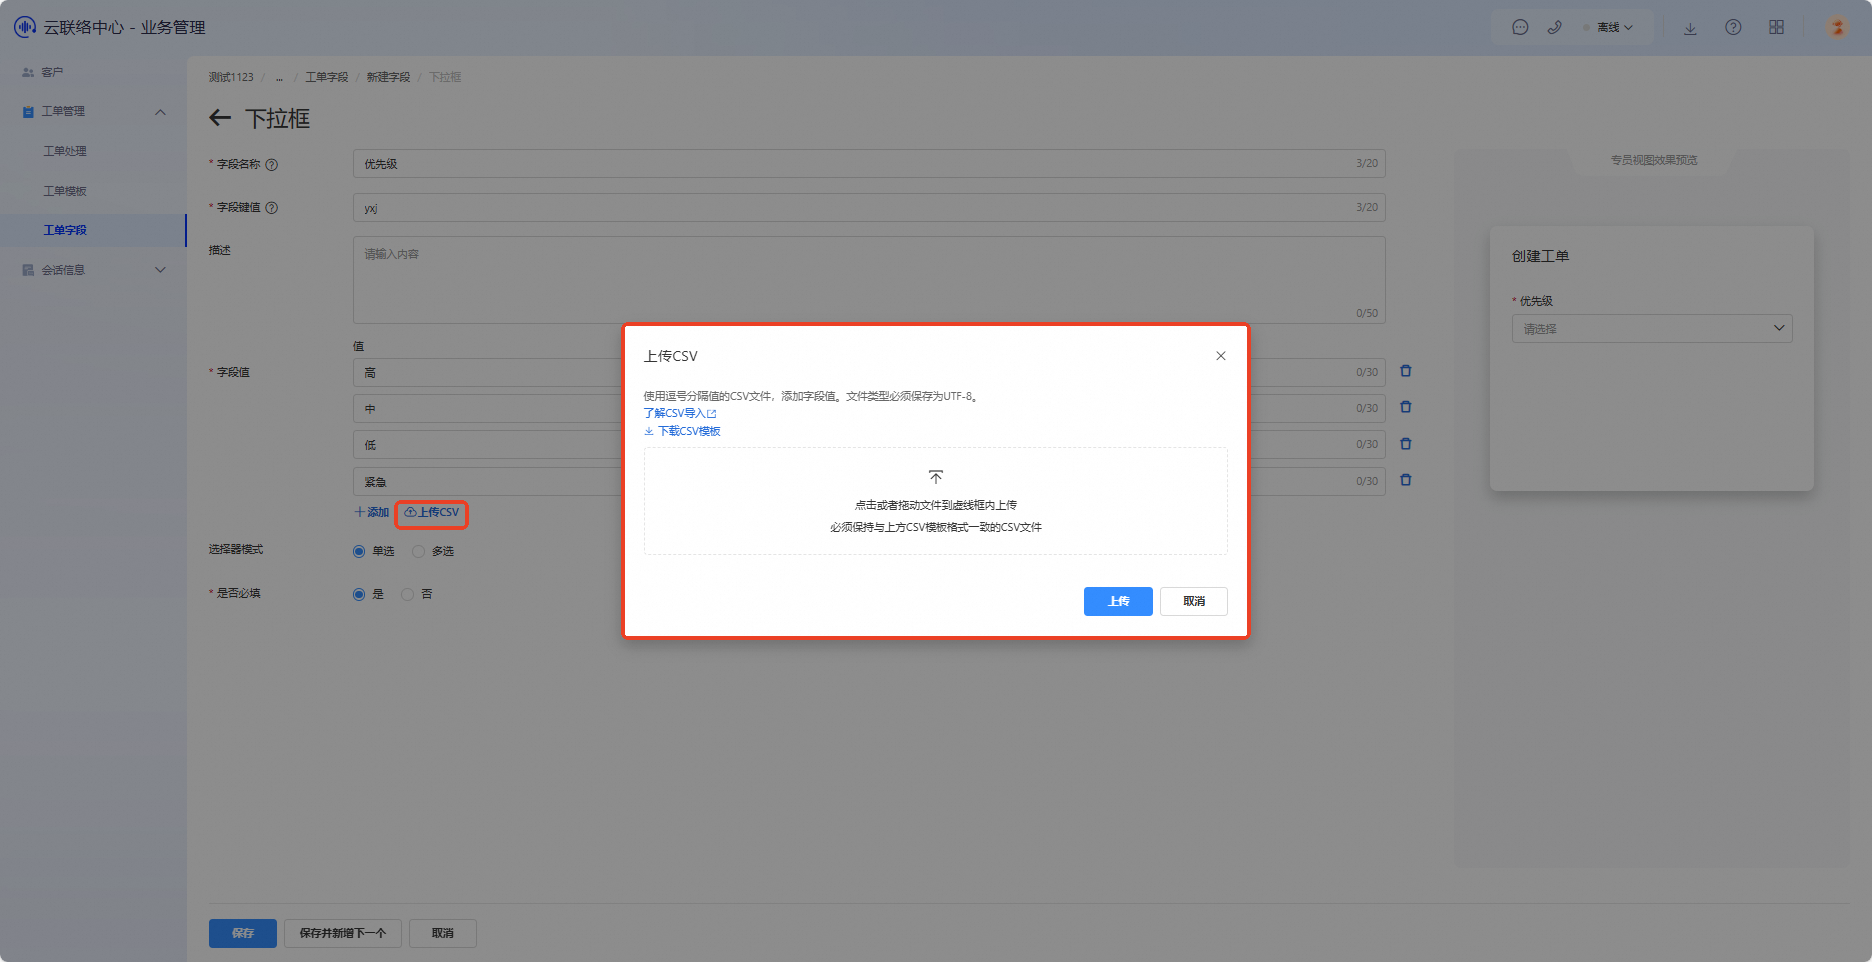
Task: Select 否 for 是否必填
Action: [407, 594]
